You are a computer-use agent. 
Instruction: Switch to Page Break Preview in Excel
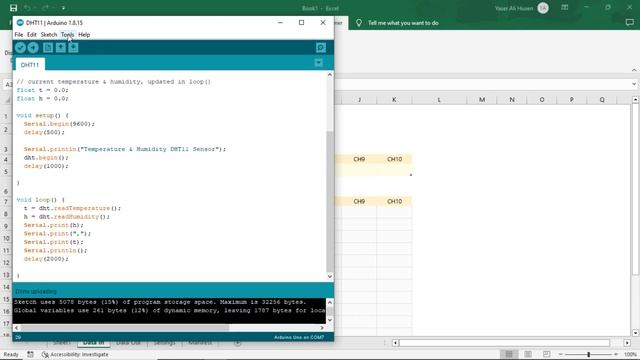click(x=547, y=354)
